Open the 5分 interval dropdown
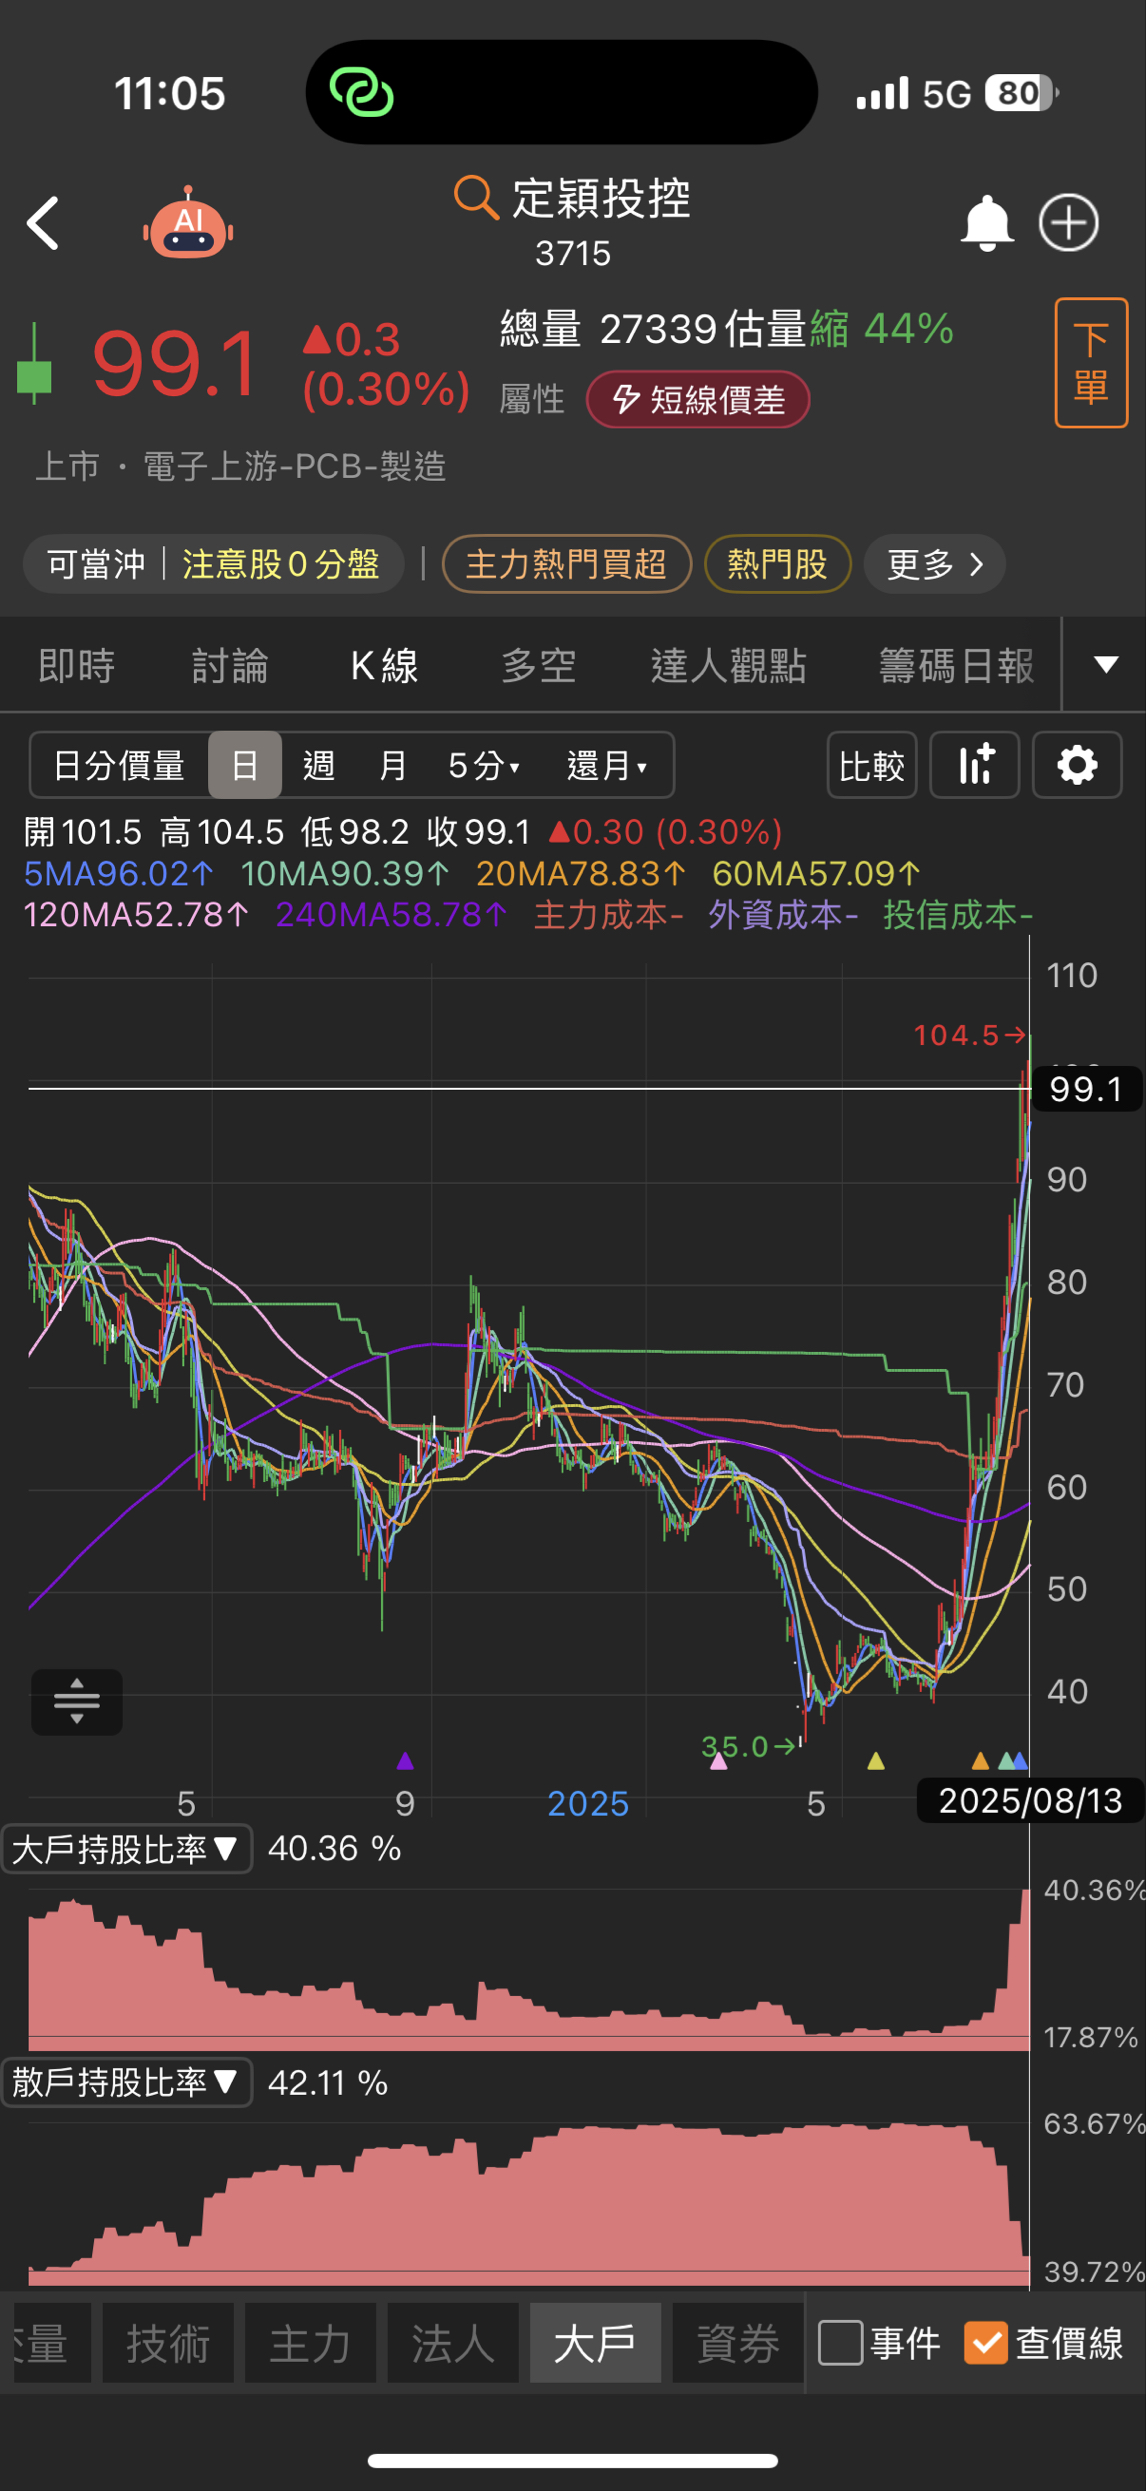The image size is (1146, 2491). pos(484,765)
